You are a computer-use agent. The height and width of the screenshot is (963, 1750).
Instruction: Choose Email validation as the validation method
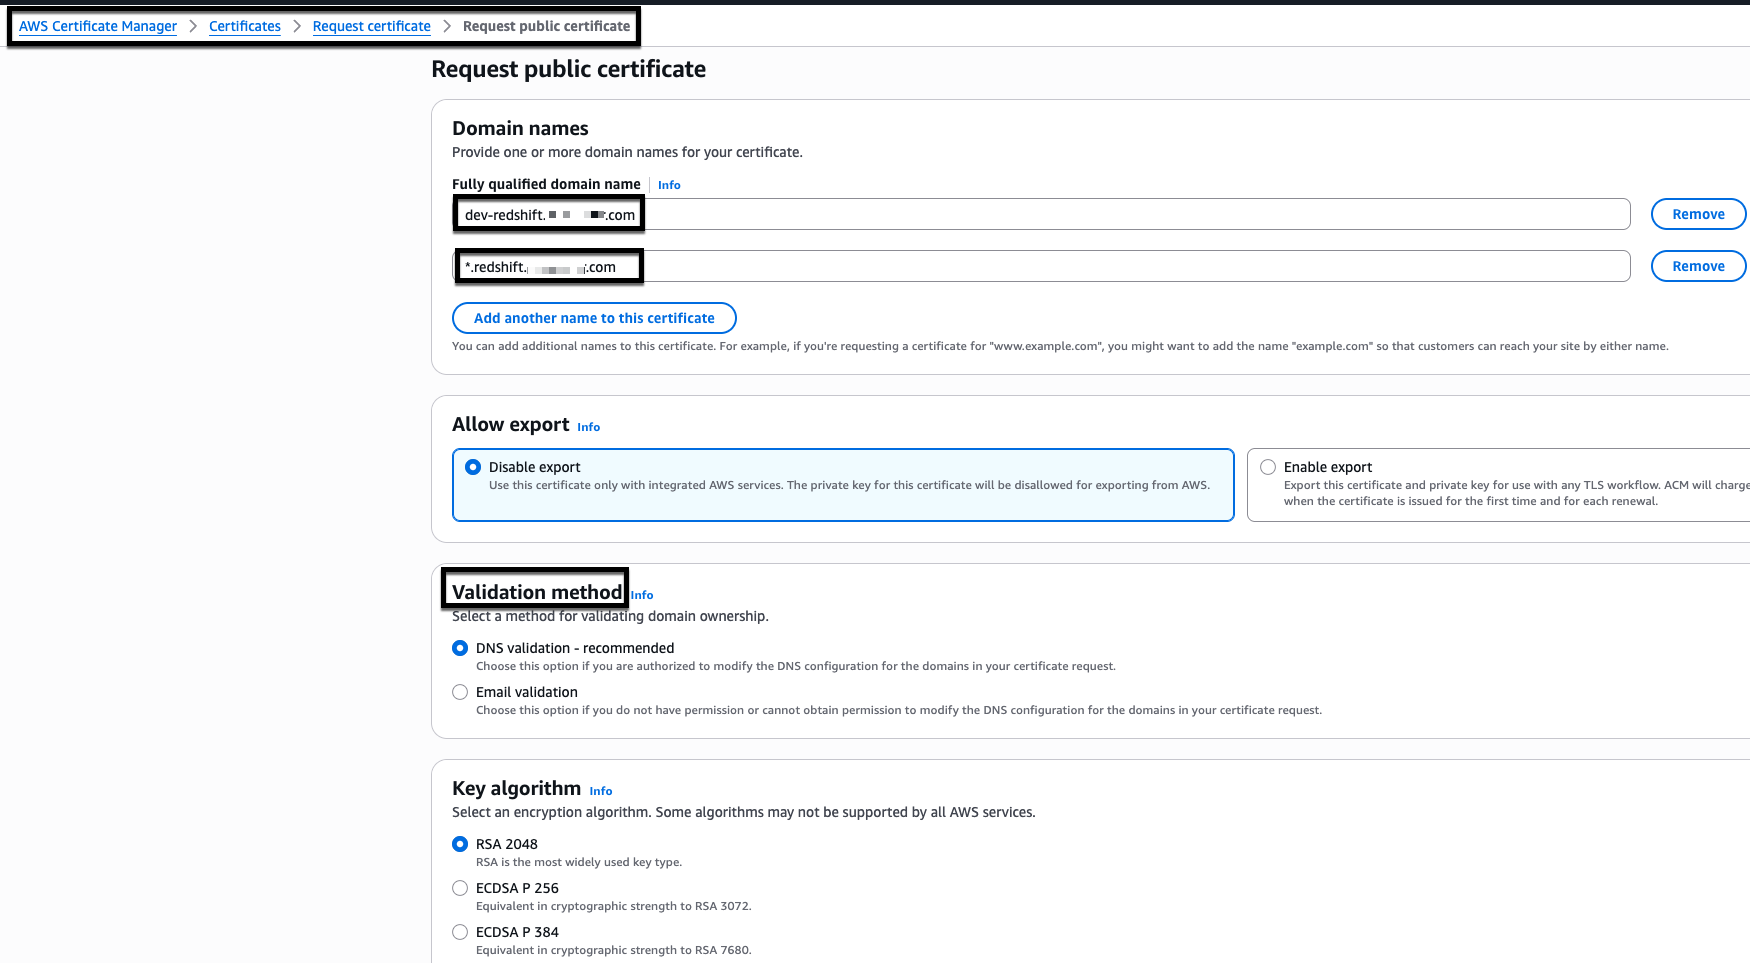(459, 692)
